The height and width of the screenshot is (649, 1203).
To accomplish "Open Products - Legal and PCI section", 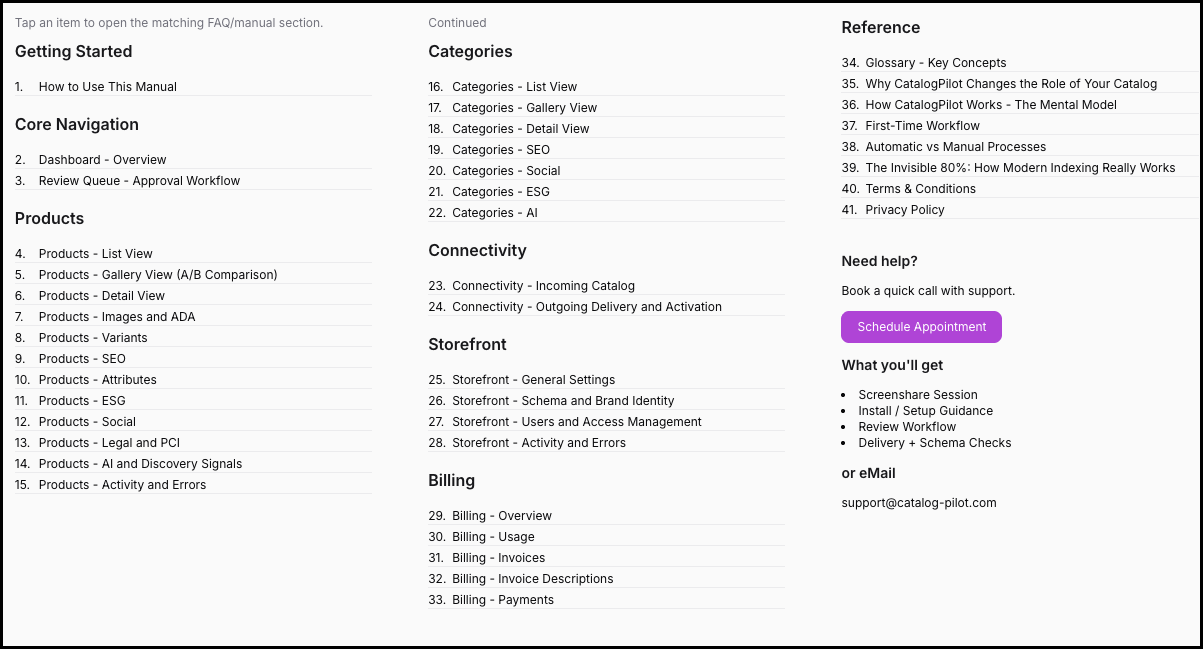I will point(109,443).
